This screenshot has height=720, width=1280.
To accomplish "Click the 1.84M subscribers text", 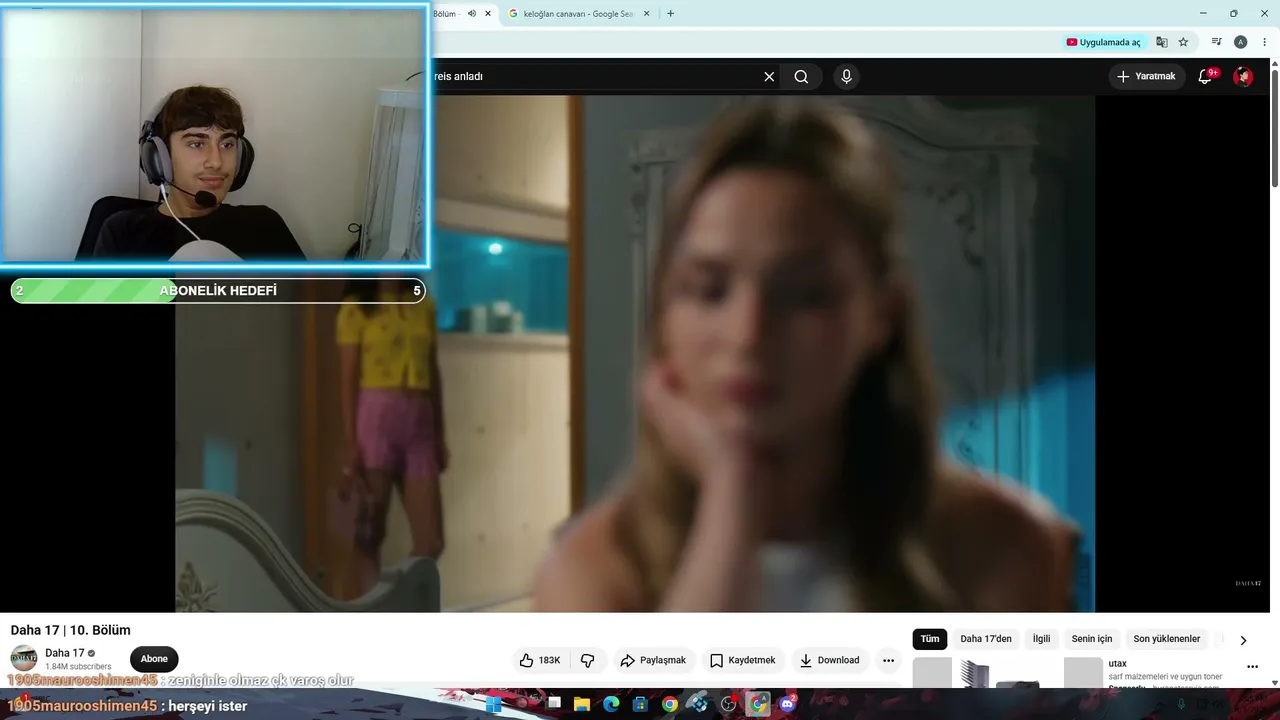I will [78, 667].
